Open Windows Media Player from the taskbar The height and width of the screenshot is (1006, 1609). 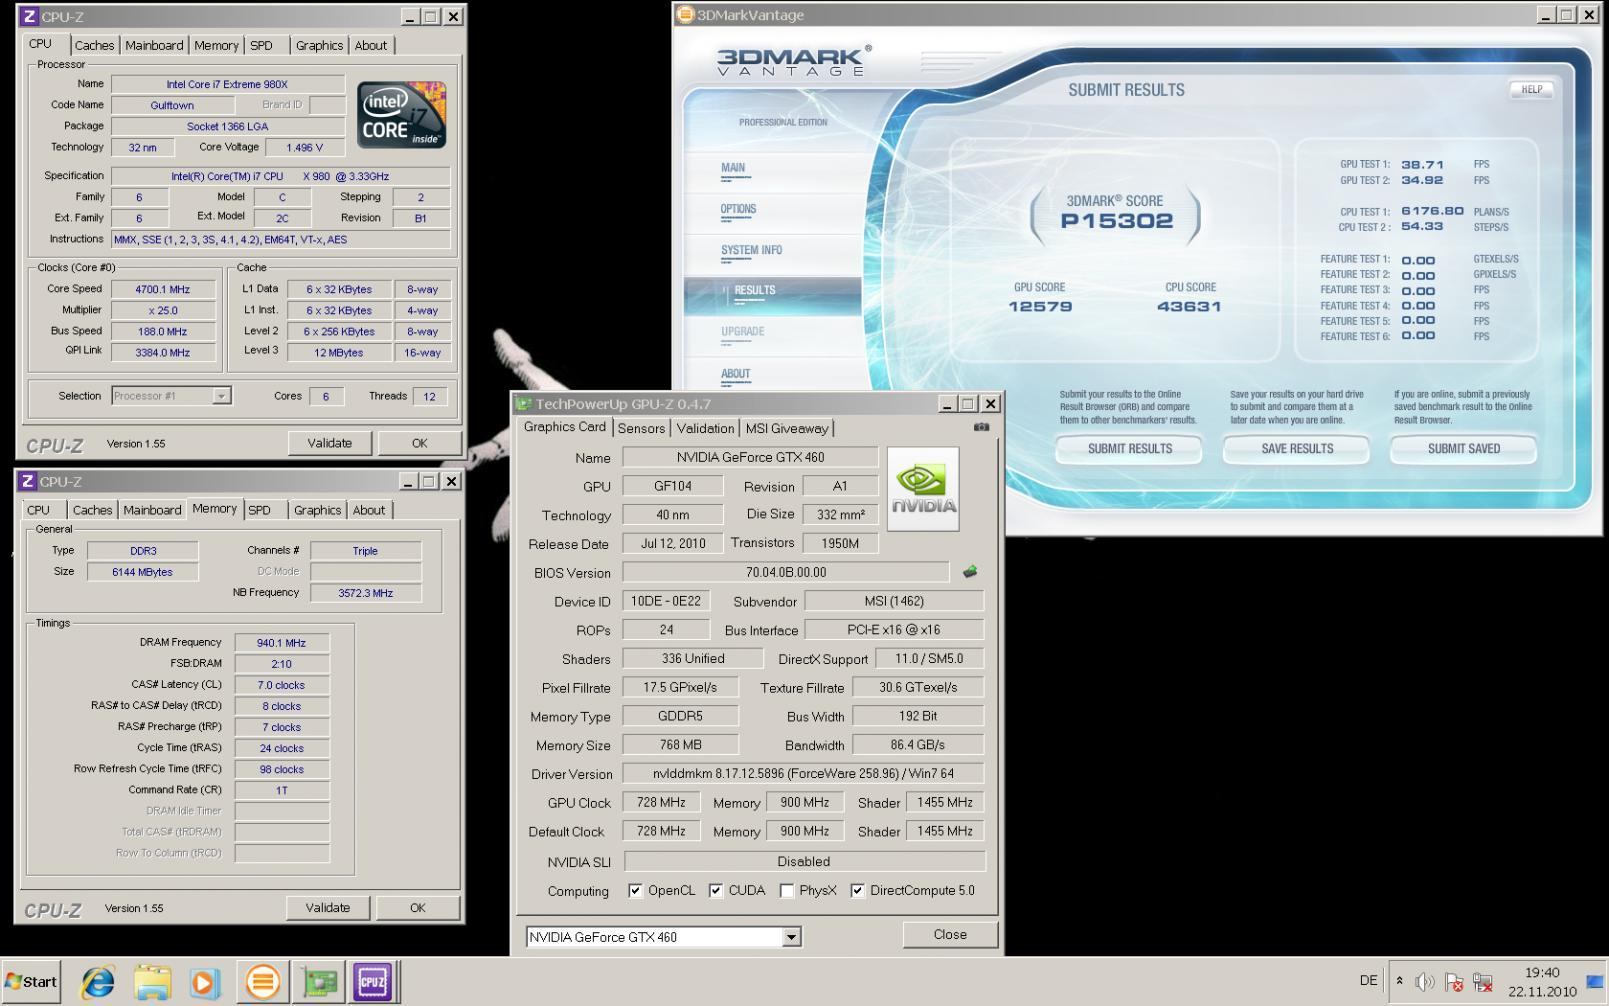[x=205, y=982]
